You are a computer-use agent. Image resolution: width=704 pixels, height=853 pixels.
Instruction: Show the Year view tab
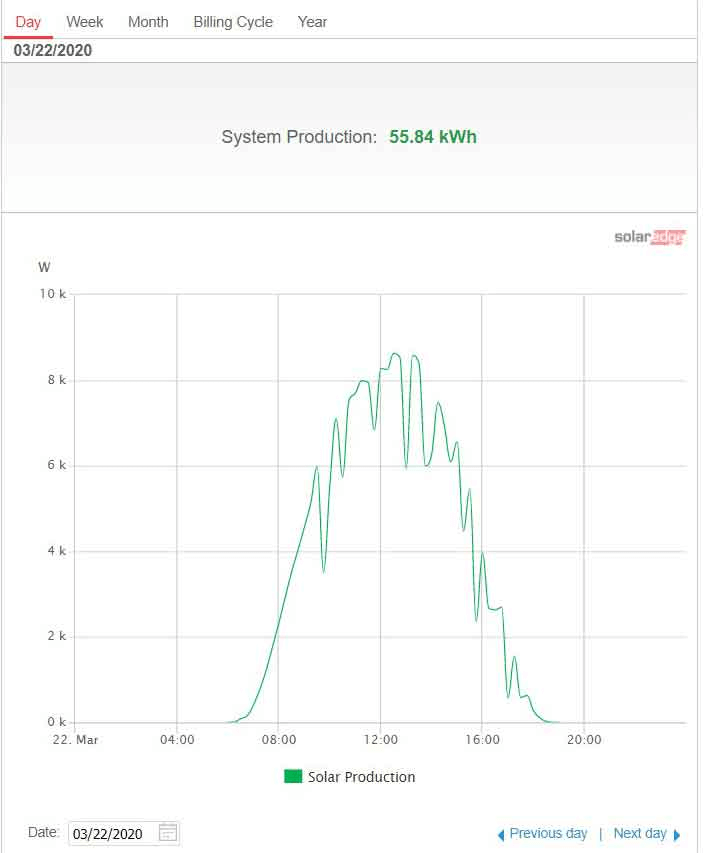(312, 21)
